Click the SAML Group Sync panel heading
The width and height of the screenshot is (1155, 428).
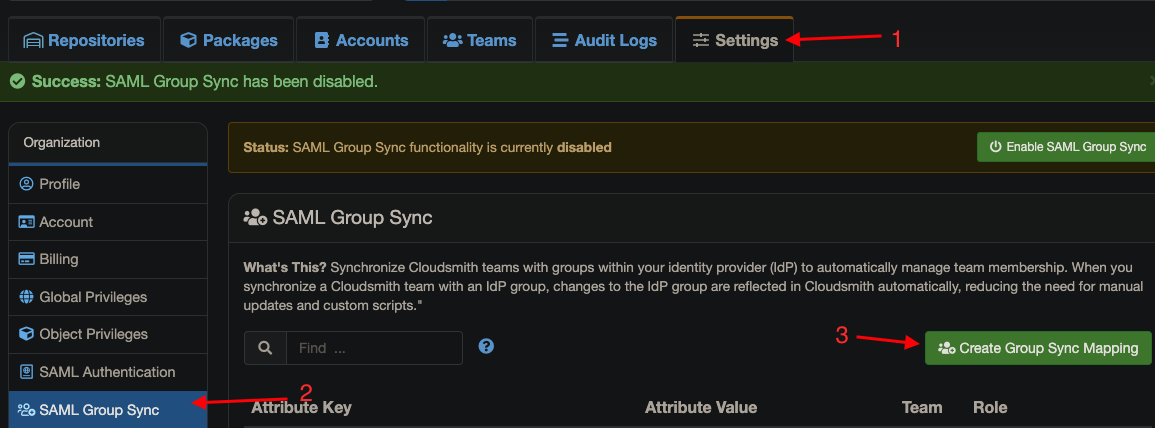point(352,217)
